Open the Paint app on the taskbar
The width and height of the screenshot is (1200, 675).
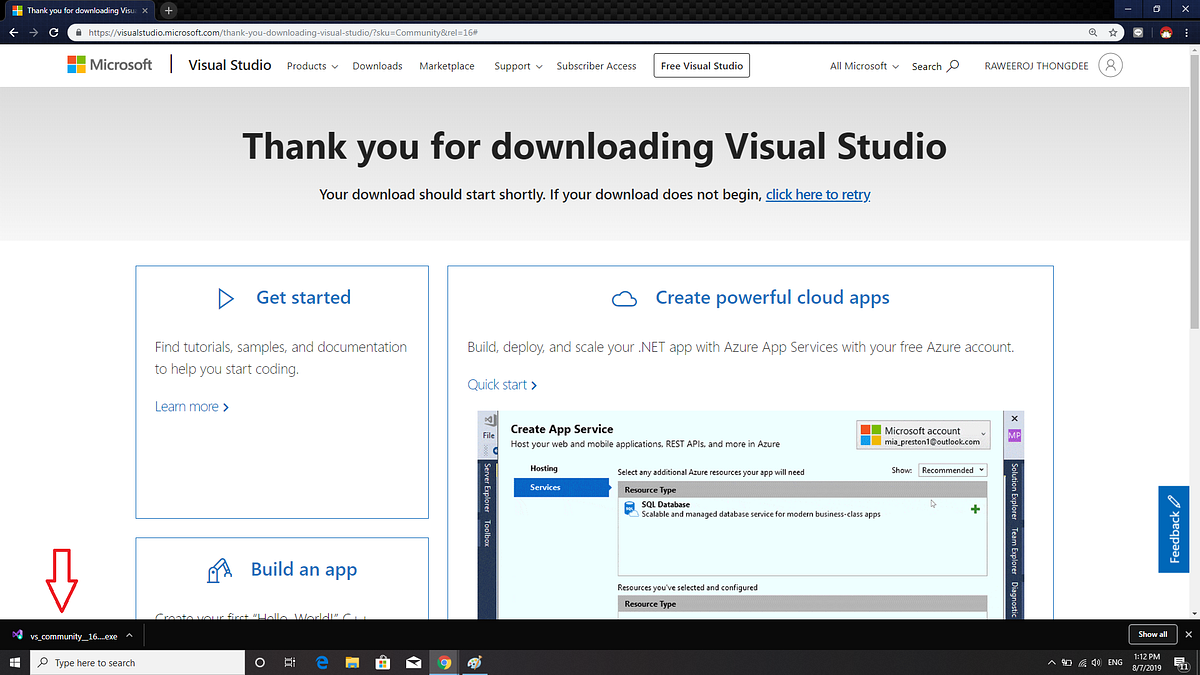(x=474, y=662)
